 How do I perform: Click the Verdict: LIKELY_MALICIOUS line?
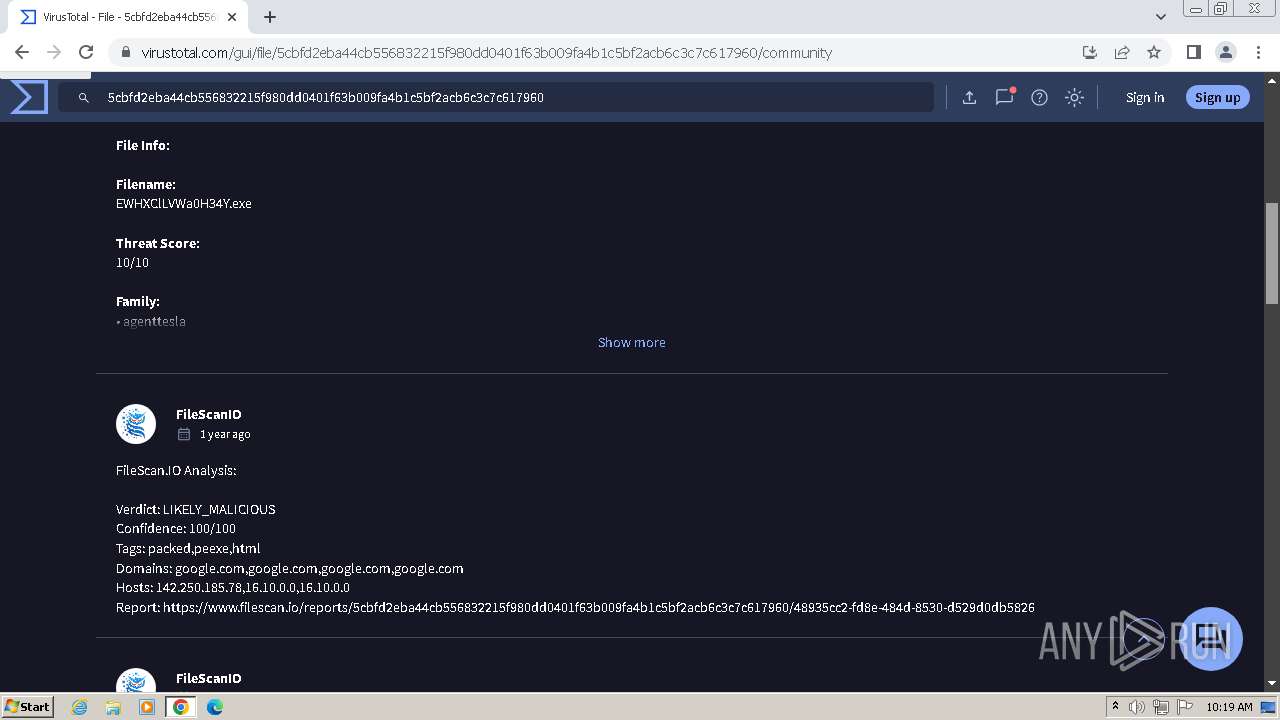[196, 509]
